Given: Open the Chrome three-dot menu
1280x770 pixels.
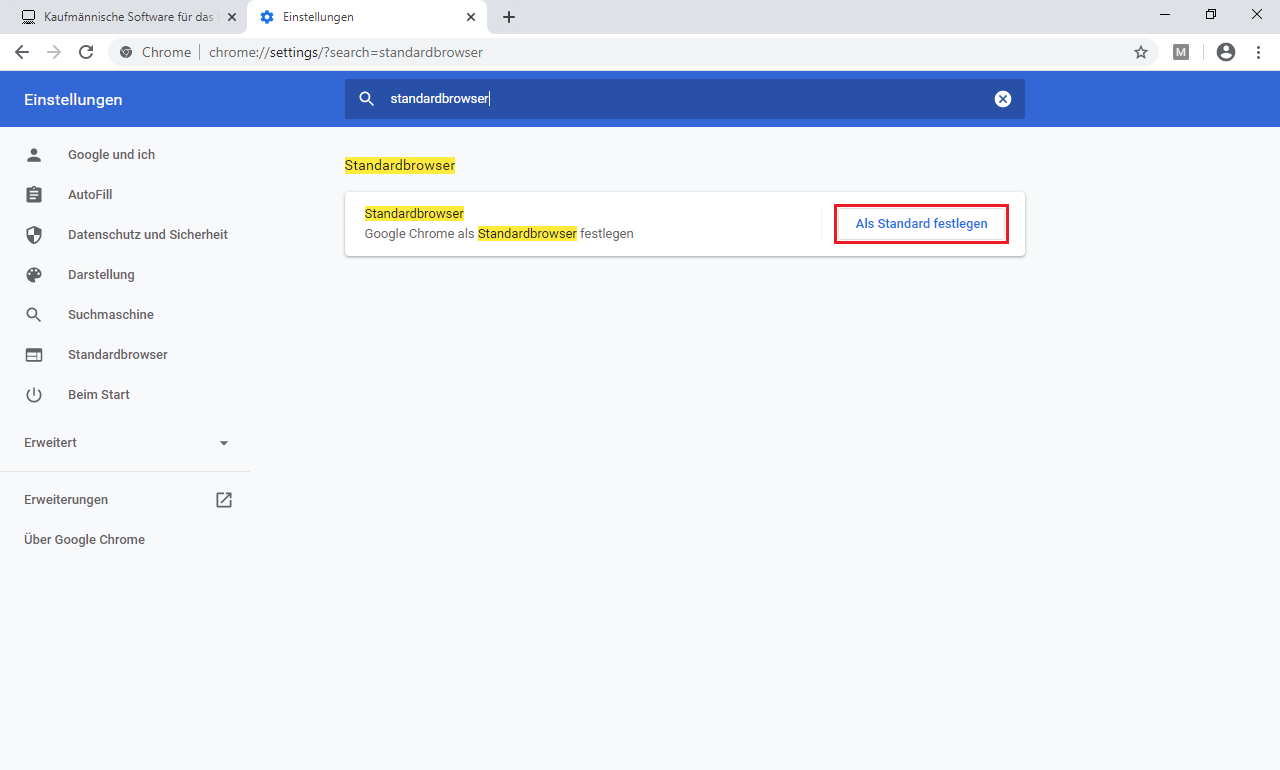Looking at the screenshot, I should (1258, 52).
